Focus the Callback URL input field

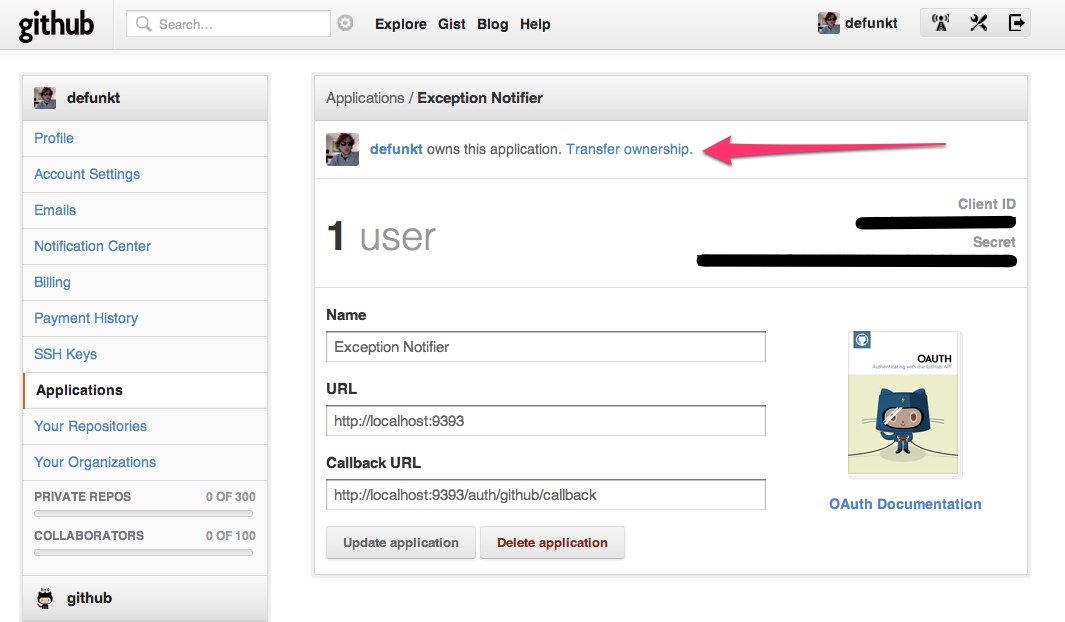[545, 495]
